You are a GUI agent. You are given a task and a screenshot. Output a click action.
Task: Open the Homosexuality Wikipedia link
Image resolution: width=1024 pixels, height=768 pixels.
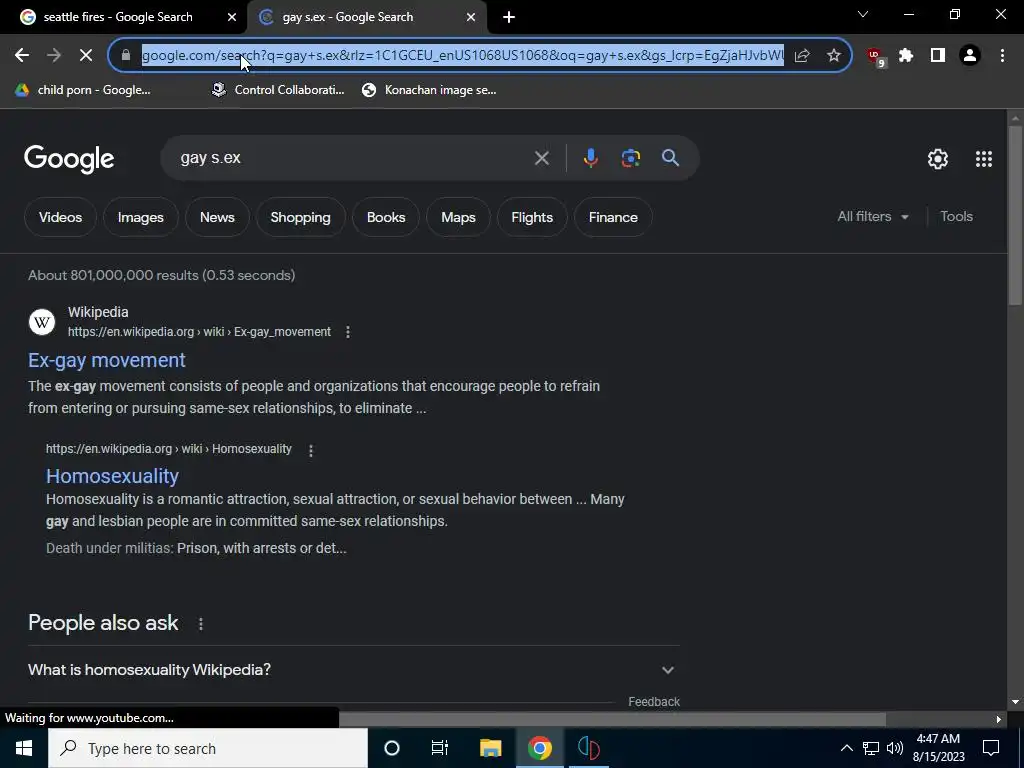[112, 476]
